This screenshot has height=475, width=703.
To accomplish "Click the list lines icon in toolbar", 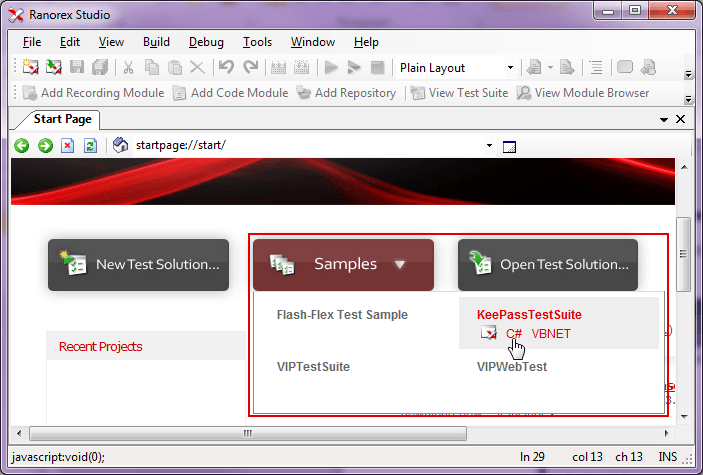I will tap(596, 67).
